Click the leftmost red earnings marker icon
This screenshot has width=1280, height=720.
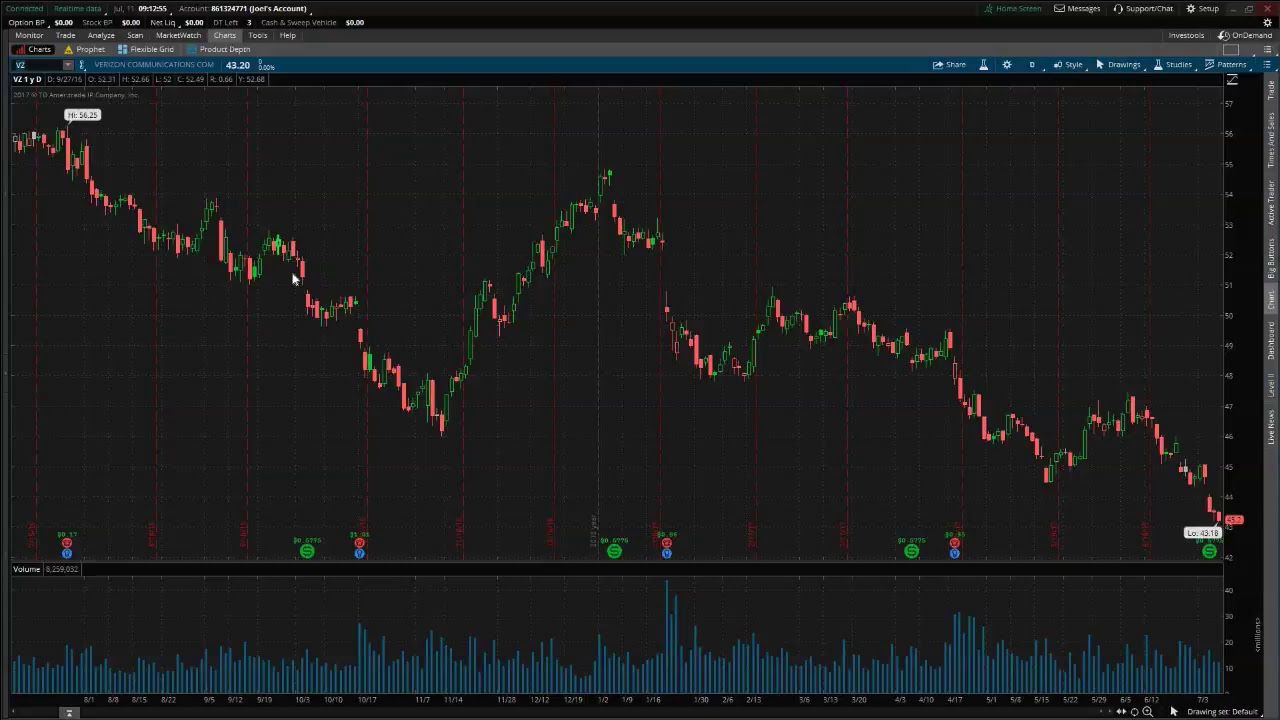pyautogui.click(x=67, y=543)
